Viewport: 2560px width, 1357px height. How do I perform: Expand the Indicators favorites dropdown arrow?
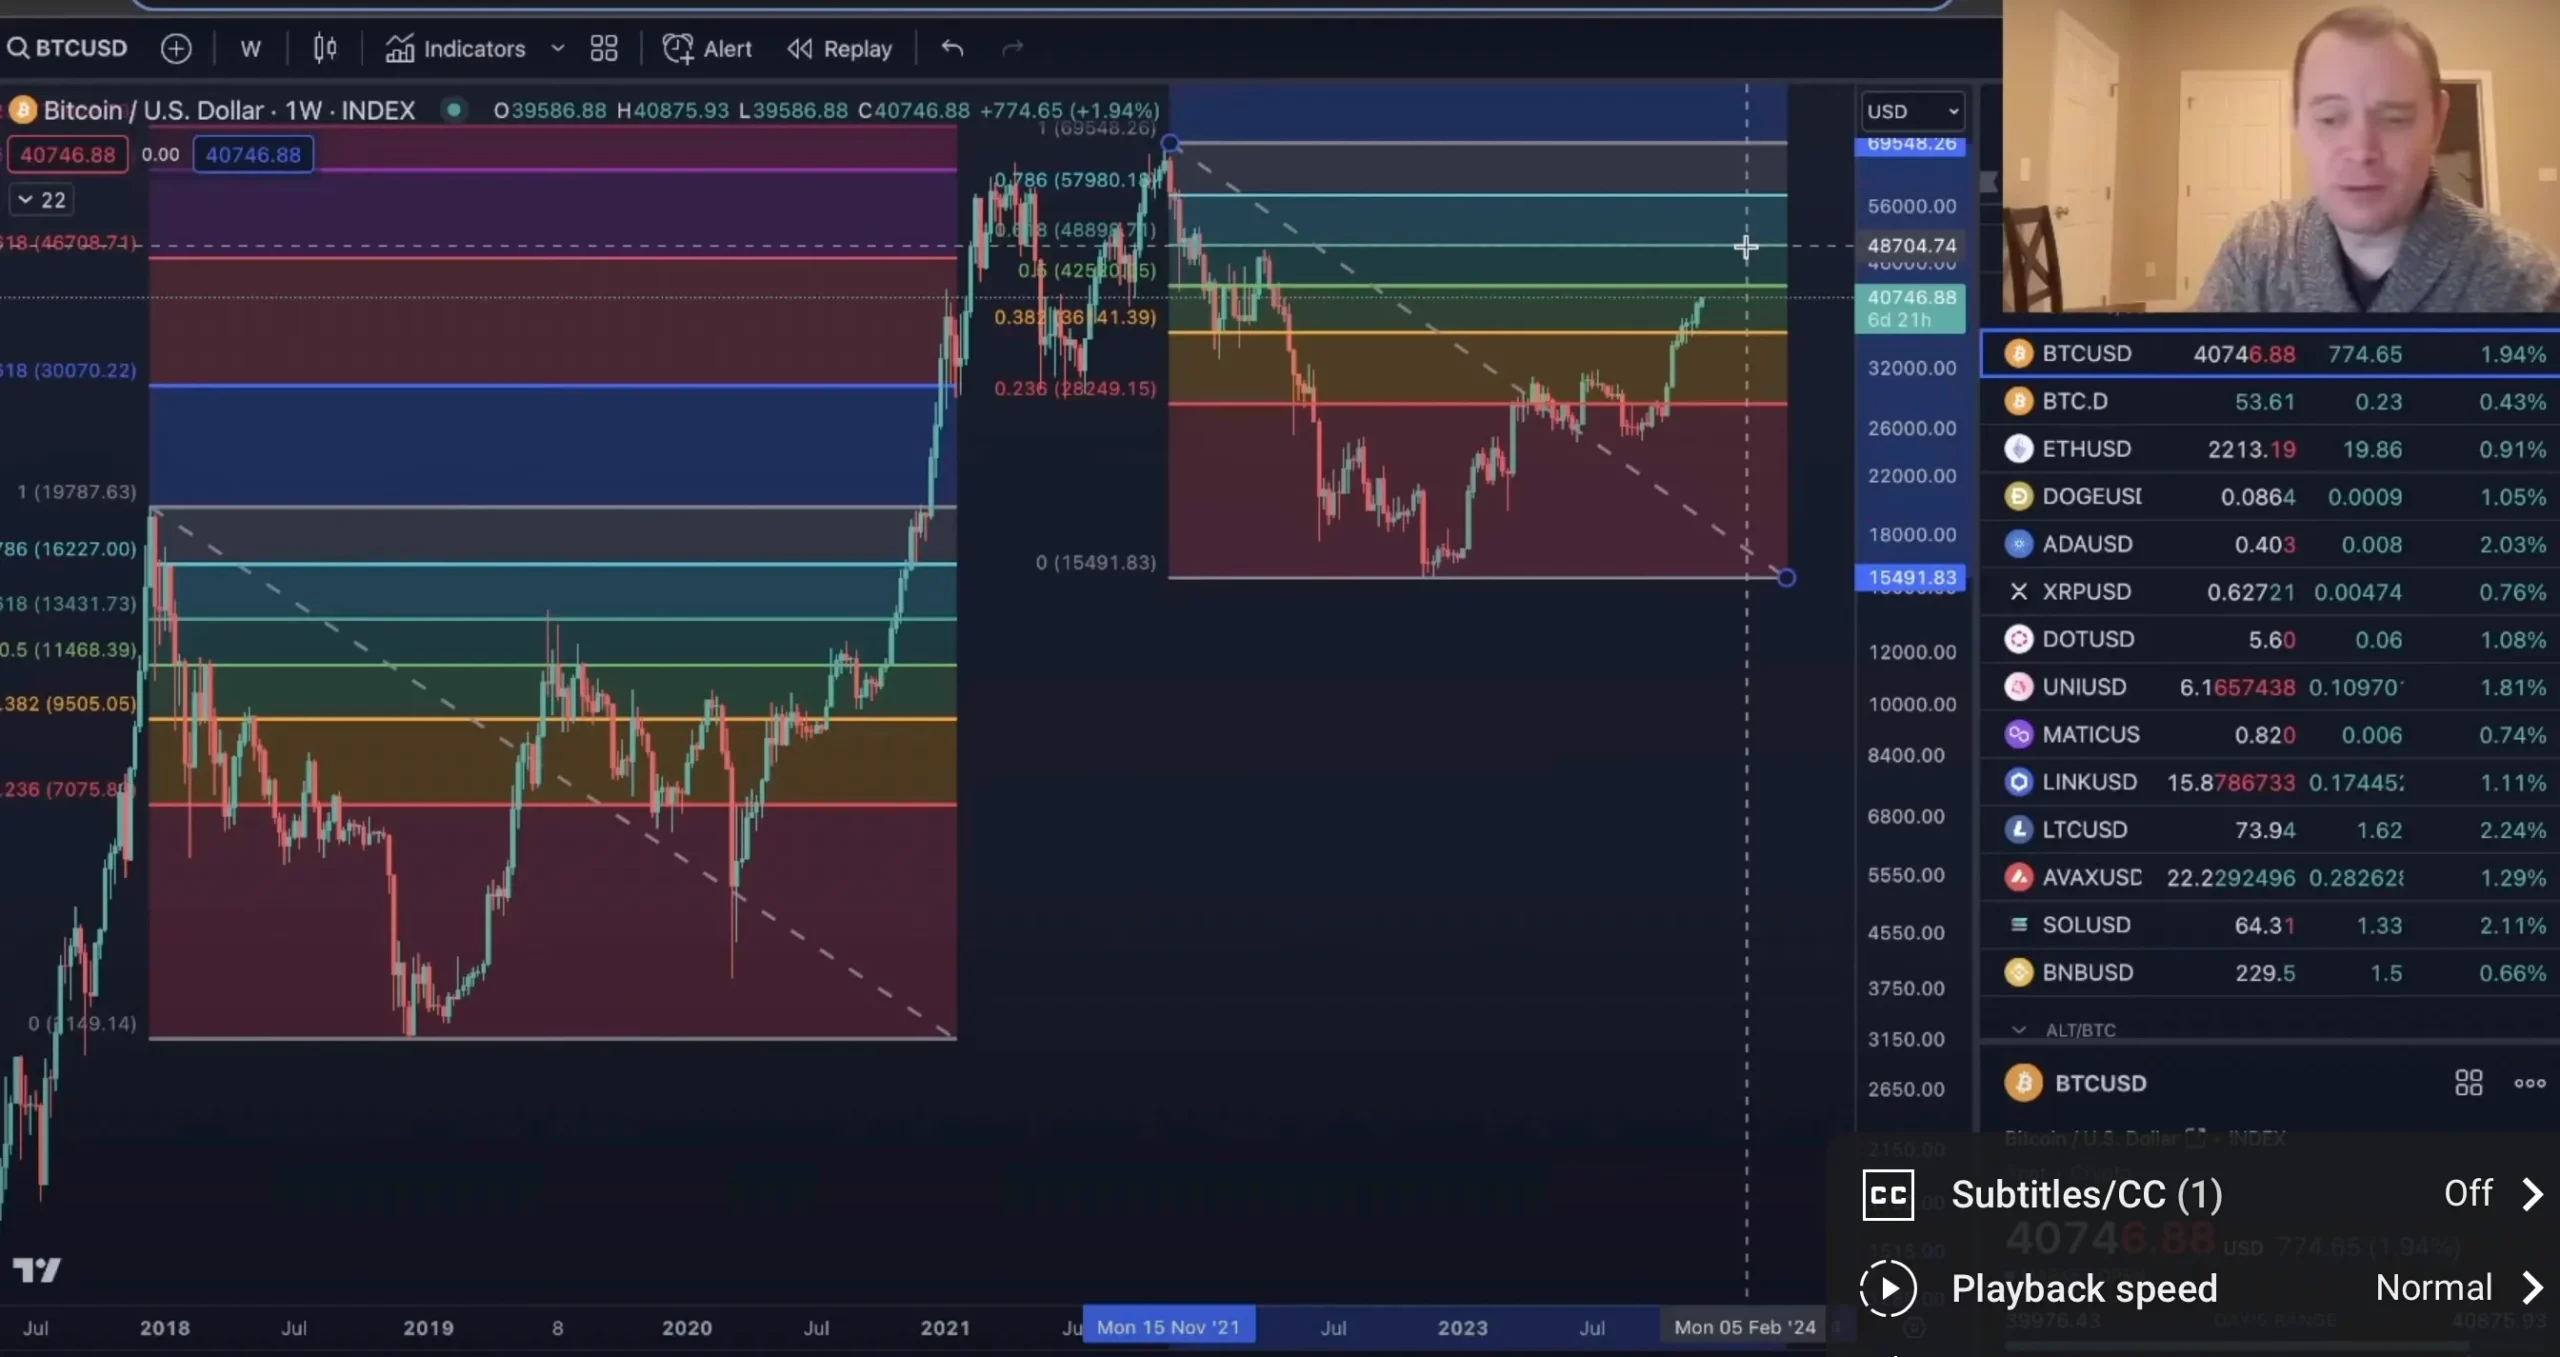(x=558, y=48)
